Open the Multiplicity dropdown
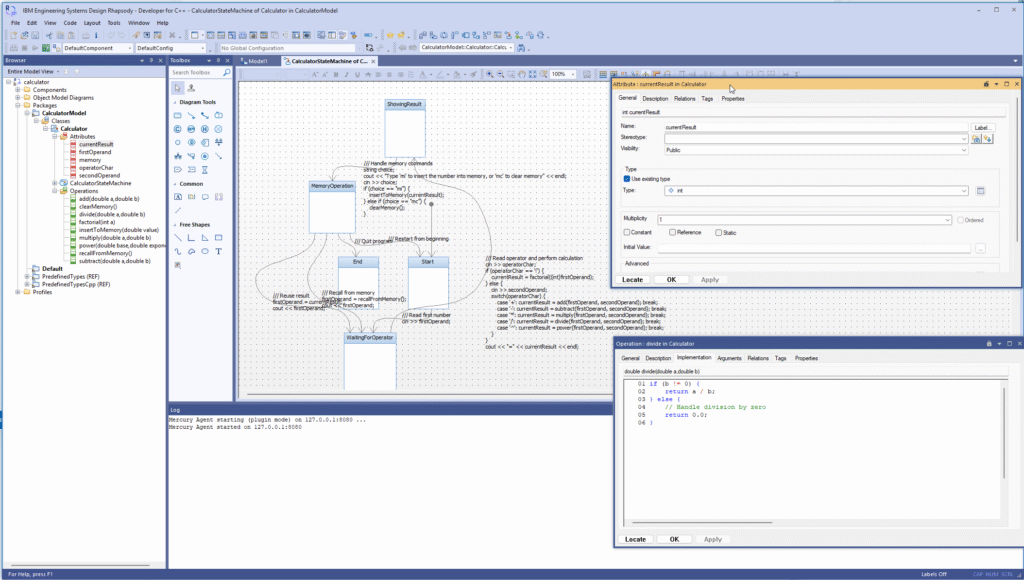1024x580 pixels. click(x=948, y=220)
